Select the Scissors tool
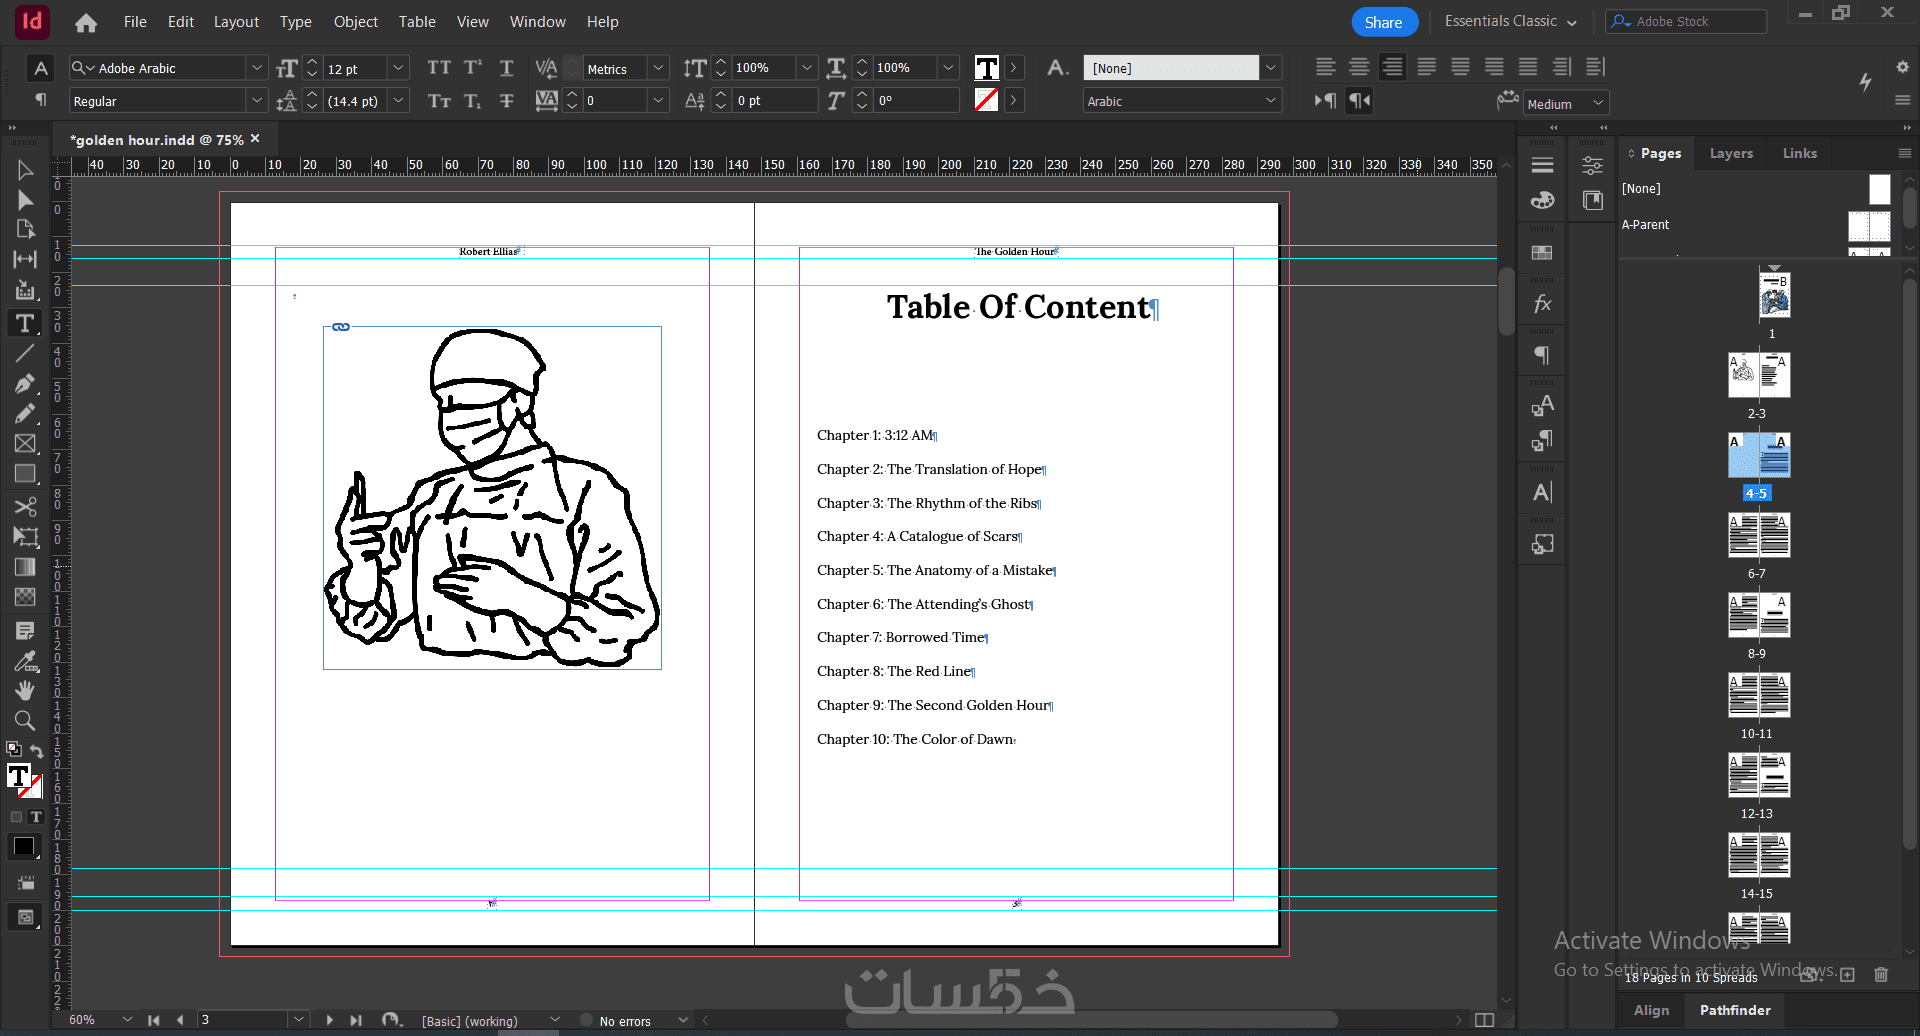 [25, 506]
